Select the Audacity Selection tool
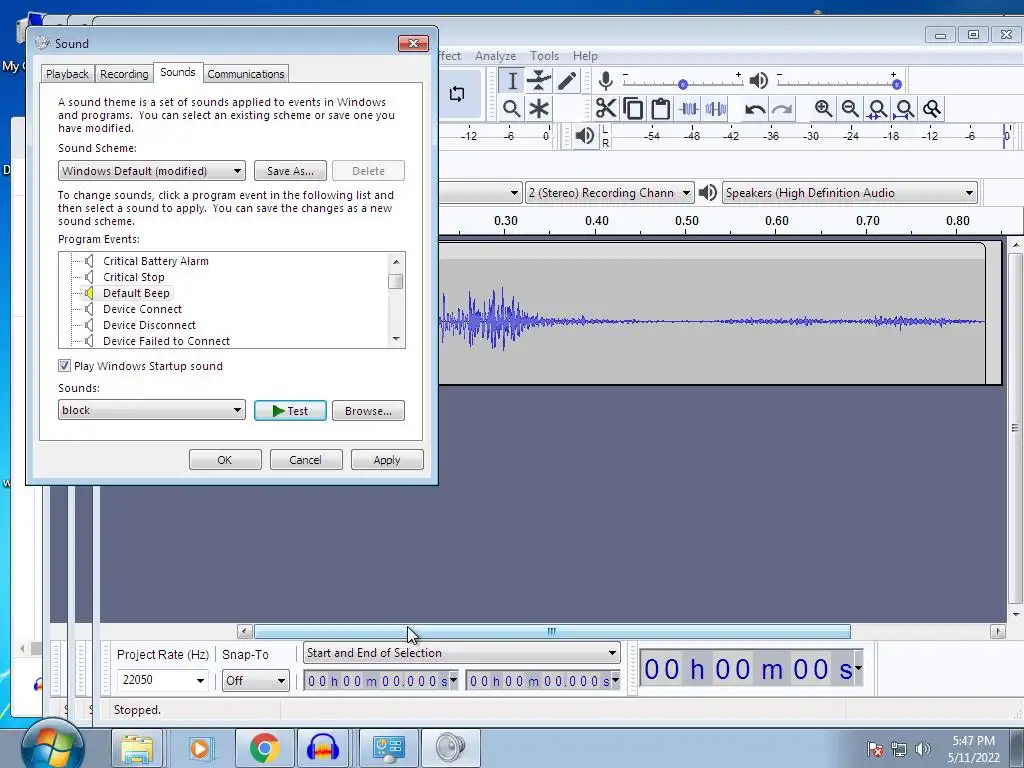This screenshot has width=1024, height=768. [513, 81]
